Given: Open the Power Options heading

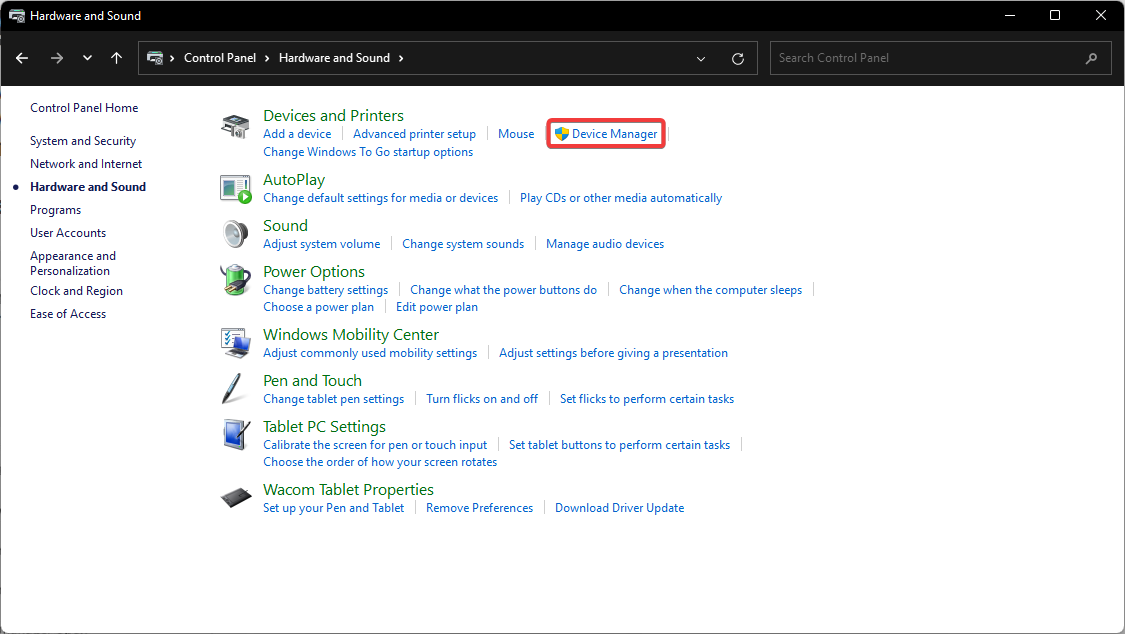Looking at the screenshot, I should click(x=314, y=272).
